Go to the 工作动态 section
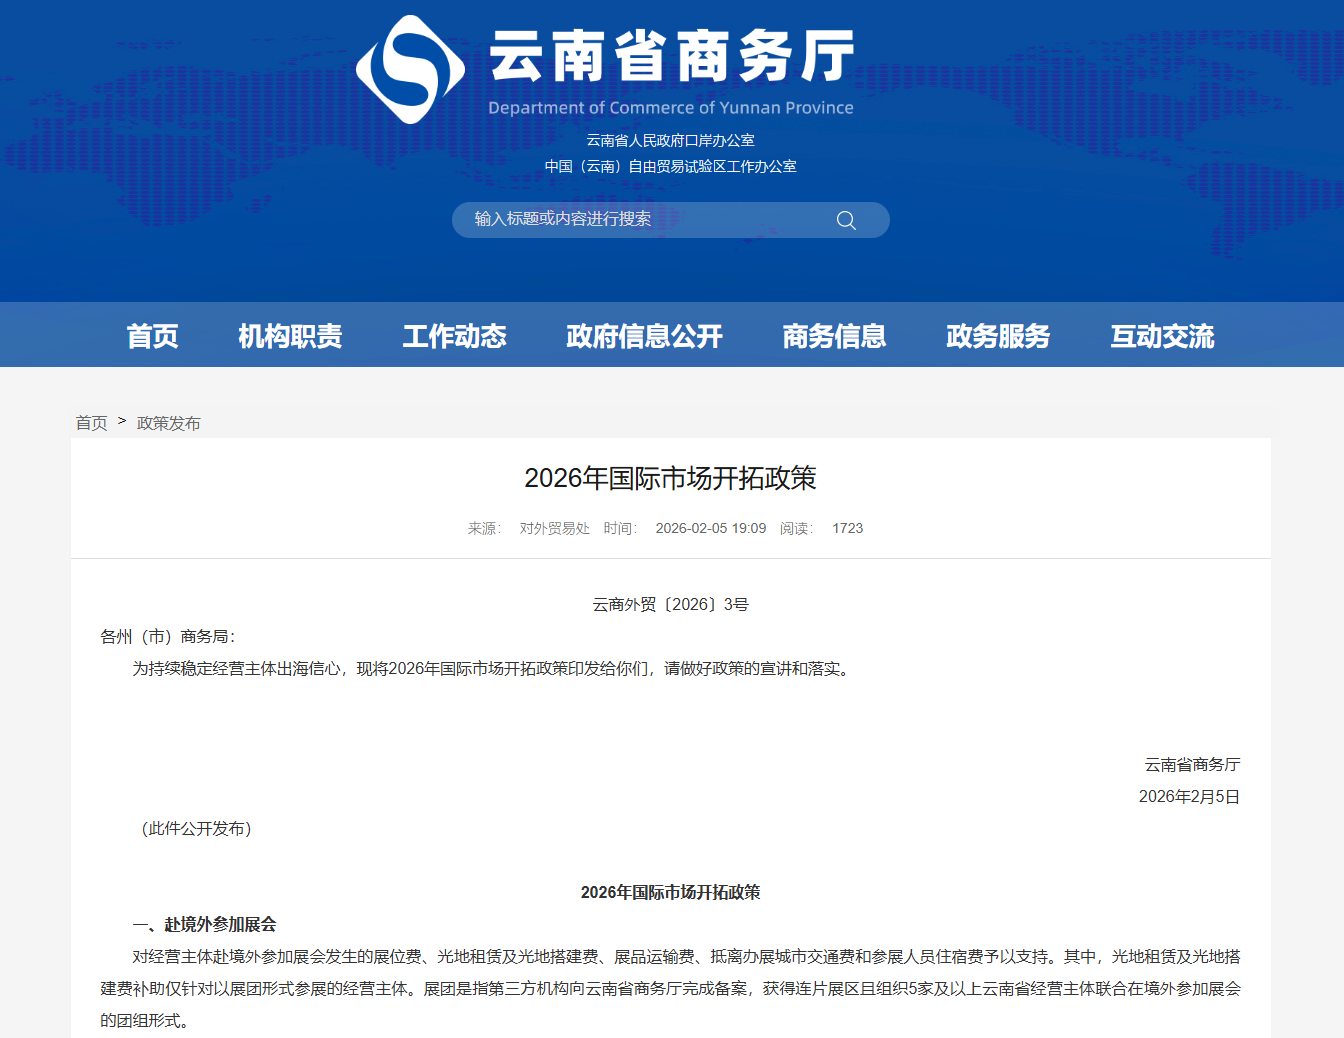The image size is (1344, 1038). [454, 336]
